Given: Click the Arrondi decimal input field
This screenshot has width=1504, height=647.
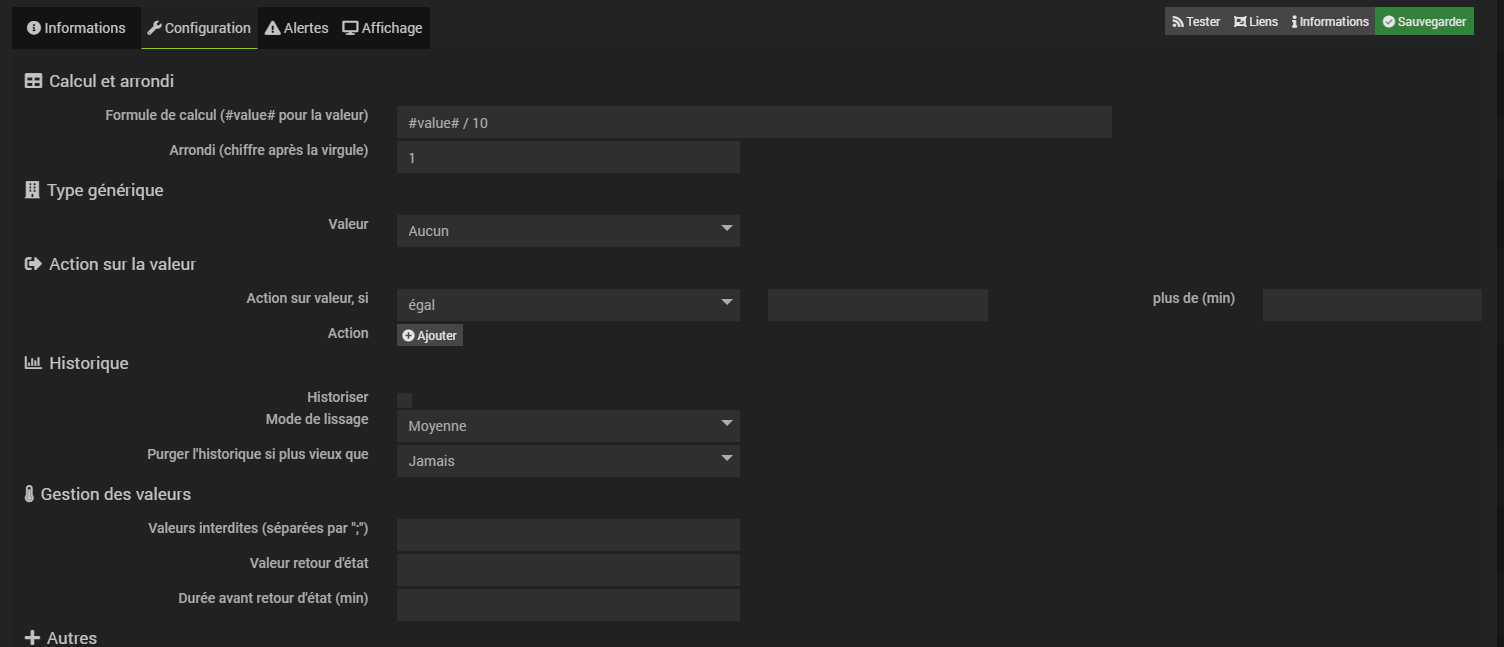Looking at the screenshot, I should click(568, 157).
